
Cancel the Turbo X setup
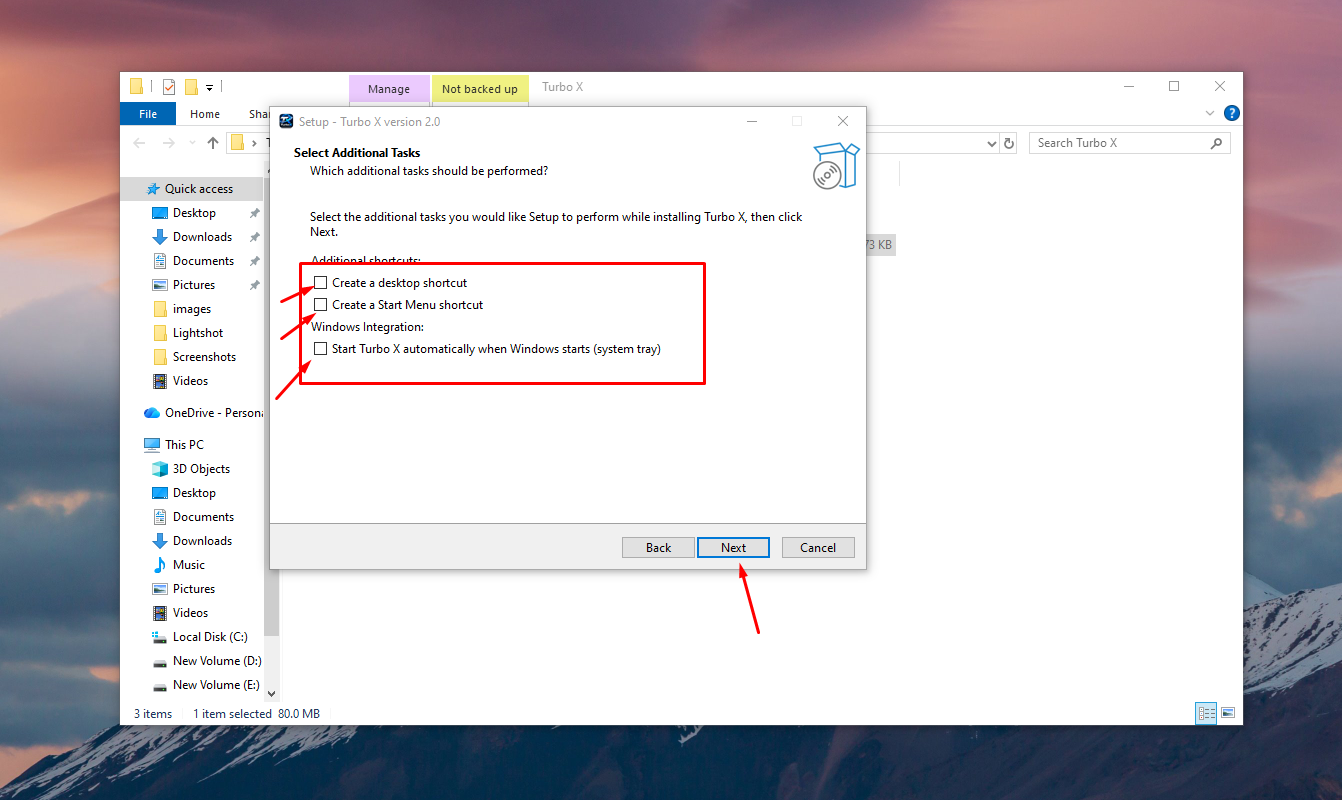click(x=818, y=547)
